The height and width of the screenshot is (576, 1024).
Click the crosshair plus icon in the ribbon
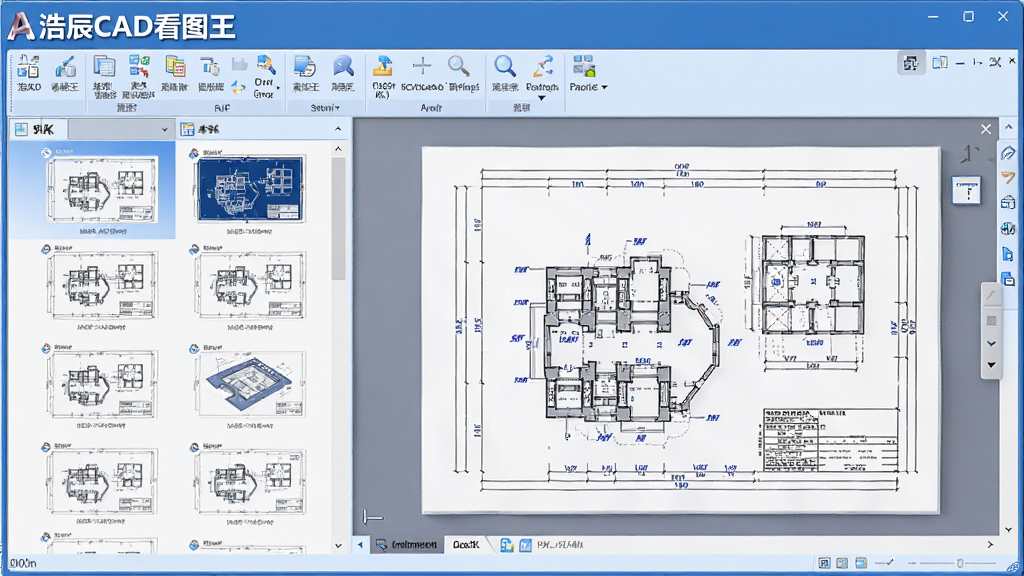pos(422,65)
